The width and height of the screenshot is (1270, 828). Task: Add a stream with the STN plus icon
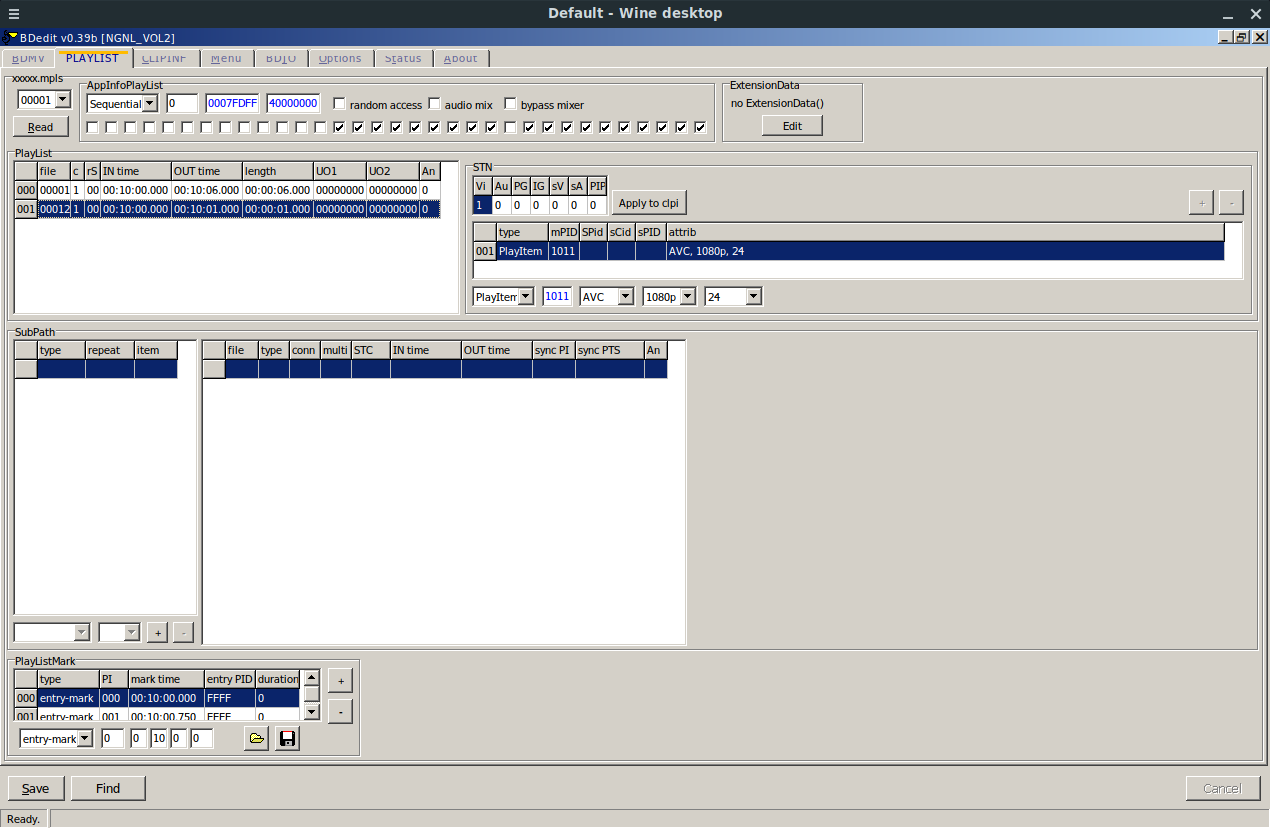pos(1201,202)
